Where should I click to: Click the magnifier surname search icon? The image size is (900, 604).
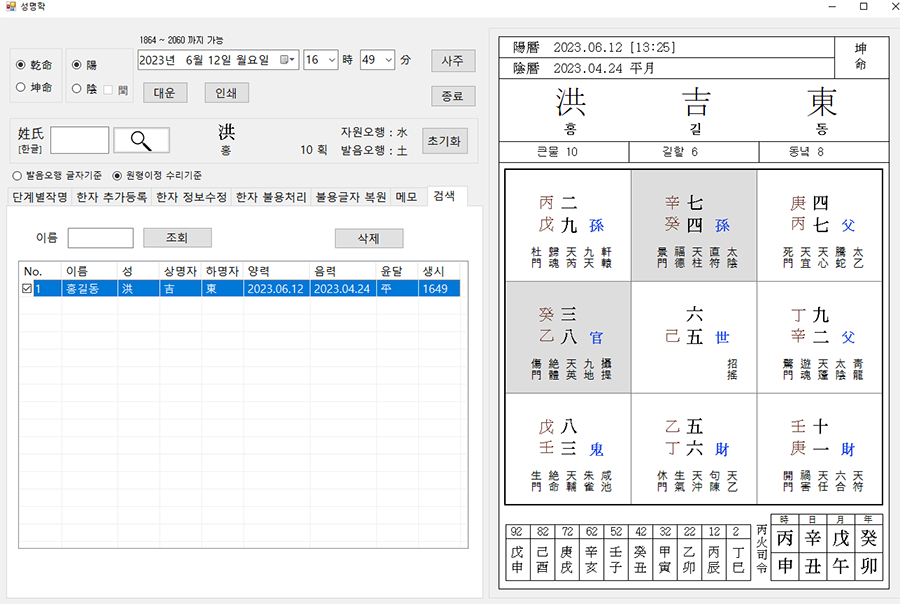(x=141, y=141)
